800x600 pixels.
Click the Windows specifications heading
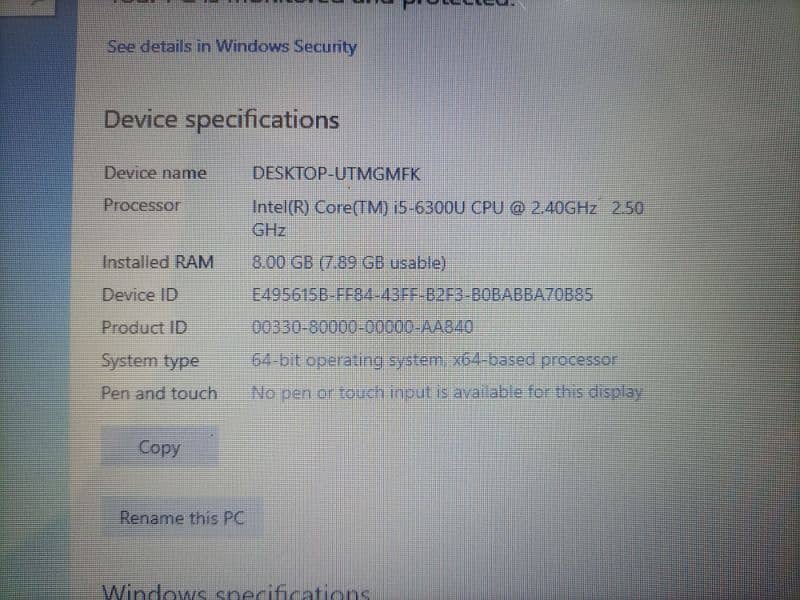(x=236, y=592)
